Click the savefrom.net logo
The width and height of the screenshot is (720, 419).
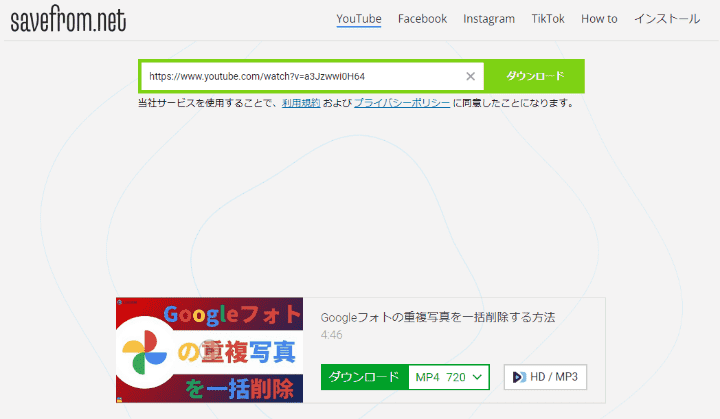click(x=68, y=19)
